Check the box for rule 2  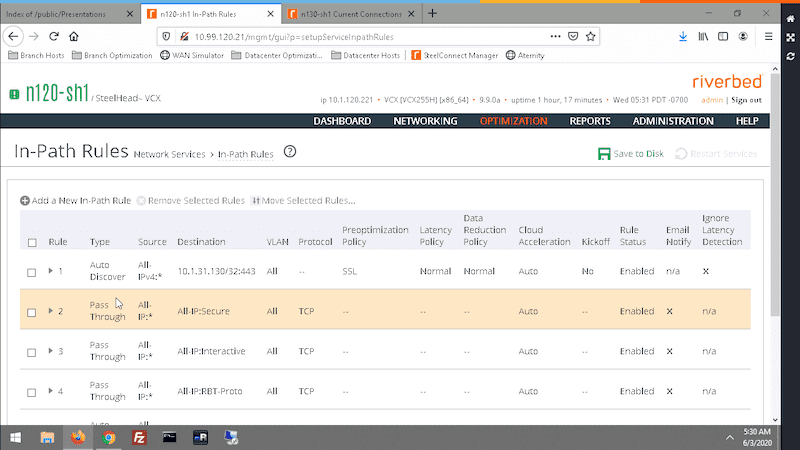pos(32,312)
